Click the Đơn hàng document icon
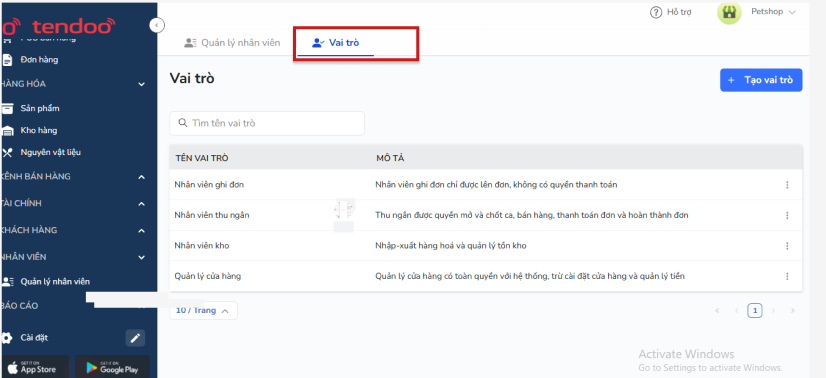Screen dimensions: 826x378 [x=7, y=60]
